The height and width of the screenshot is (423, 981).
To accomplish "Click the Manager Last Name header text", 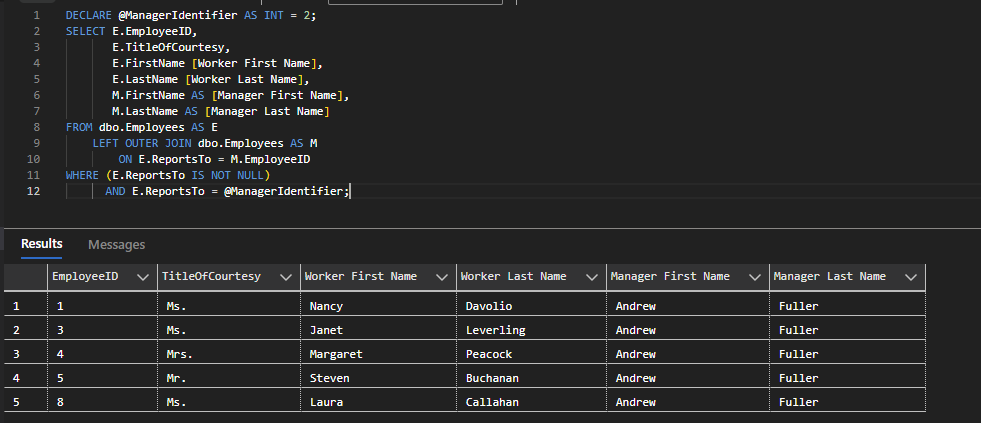I will pos(830,276).
